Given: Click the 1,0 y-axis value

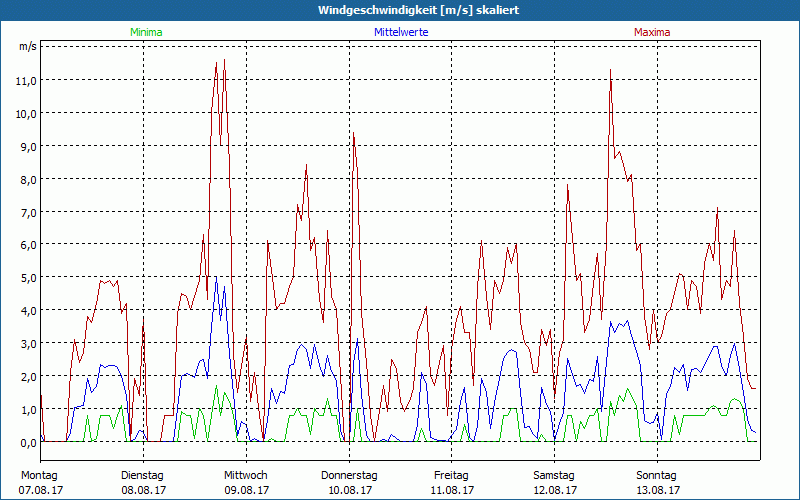Looking at the screenshot, I should click(x=28, y=410).
